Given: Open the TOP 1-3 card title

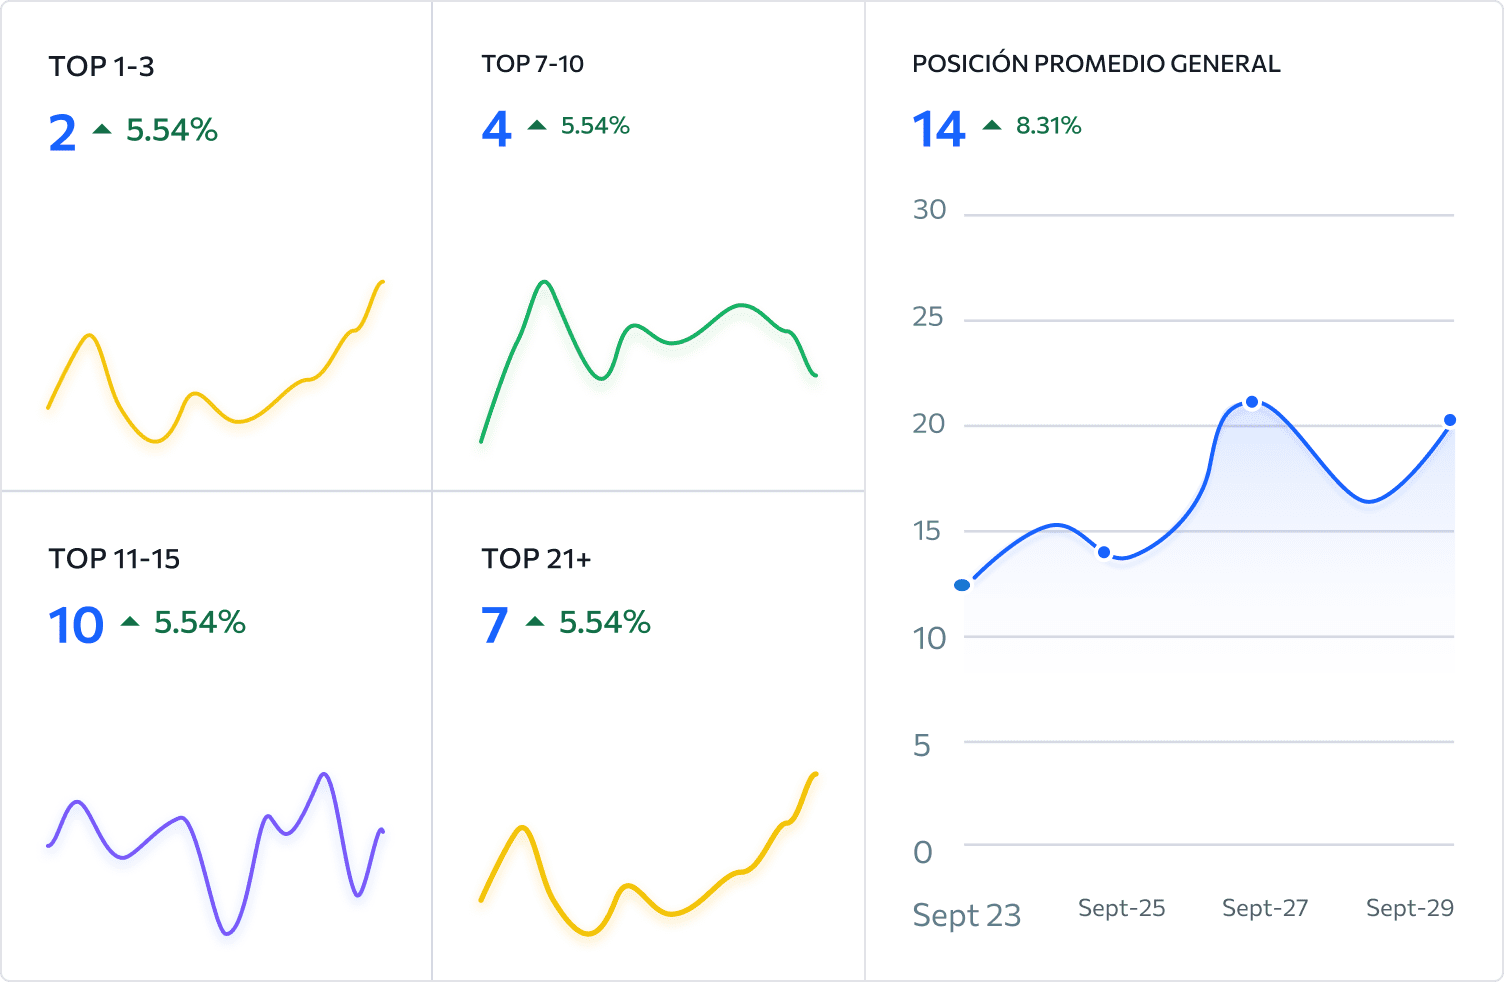Looking at the screenshot, I should [x=102, y=67].
